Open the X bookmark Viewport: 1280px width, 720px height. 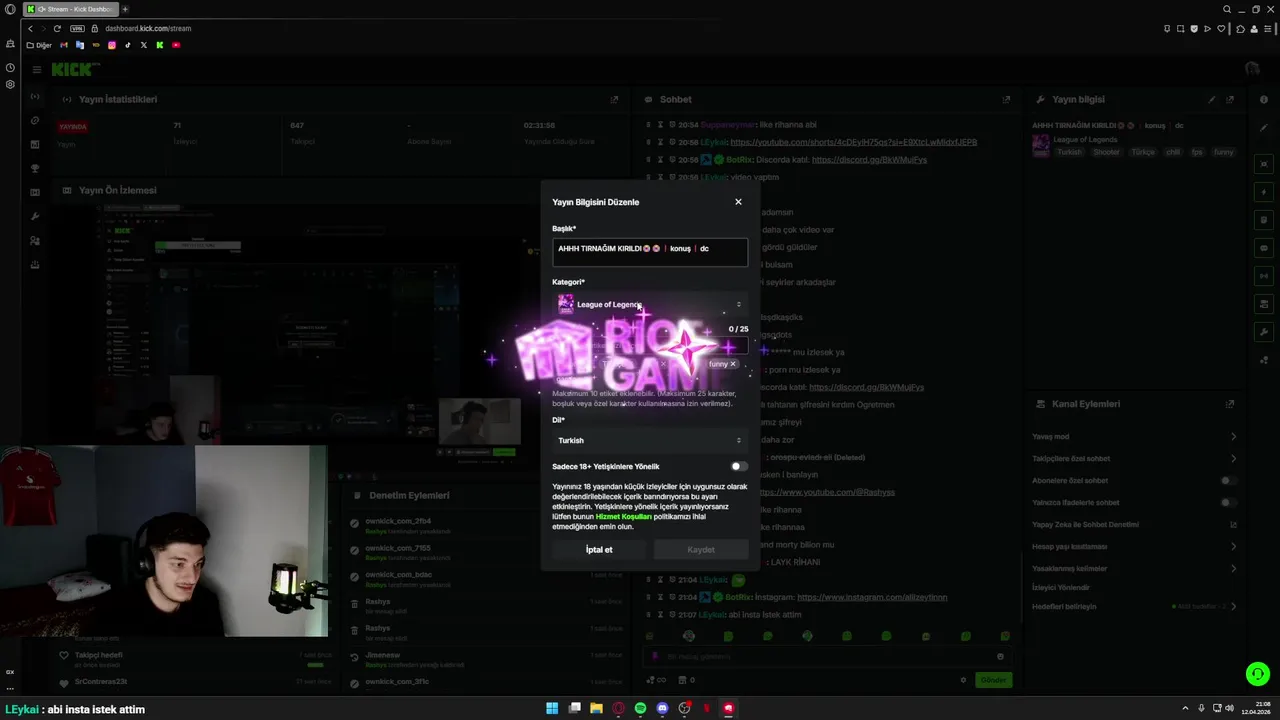pos(143,45)
